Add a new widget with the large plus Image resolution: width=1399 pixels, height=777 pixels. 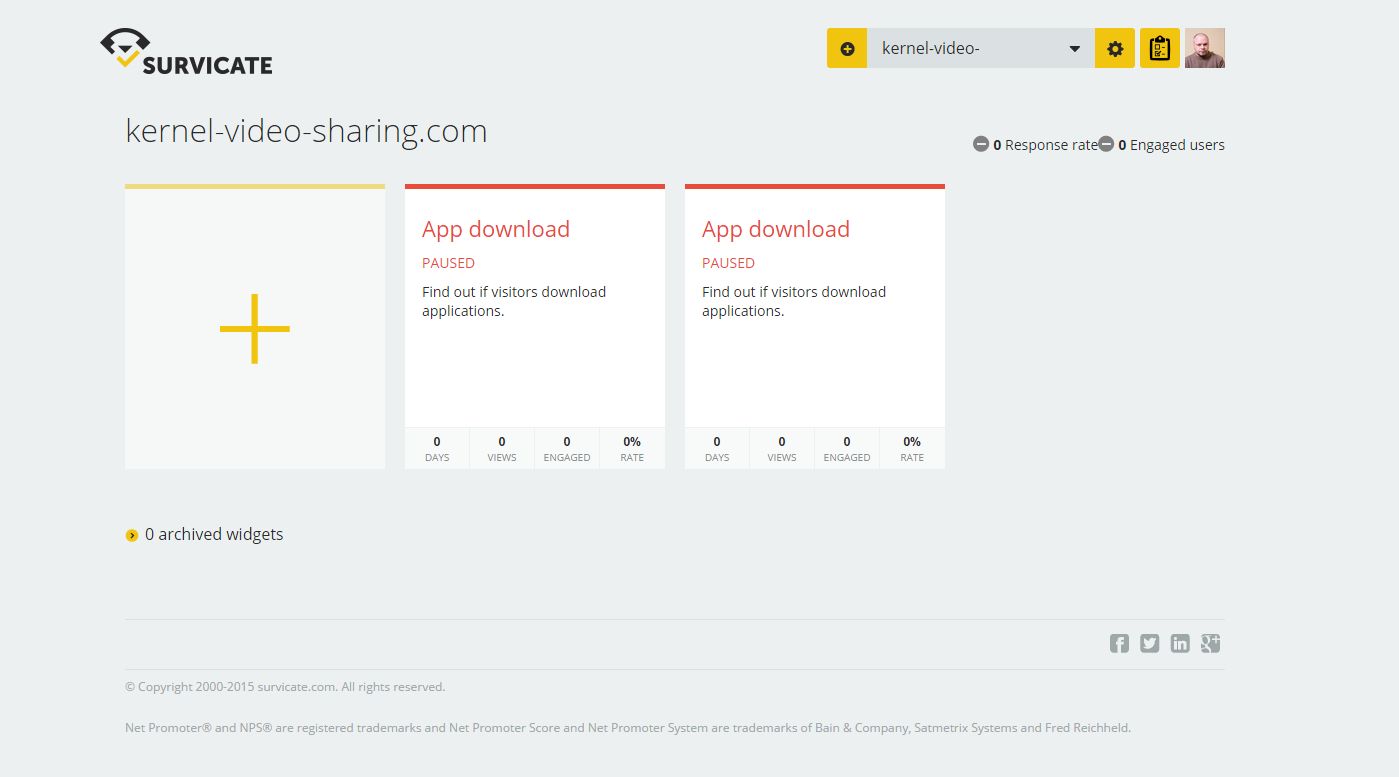pos(255,328)
